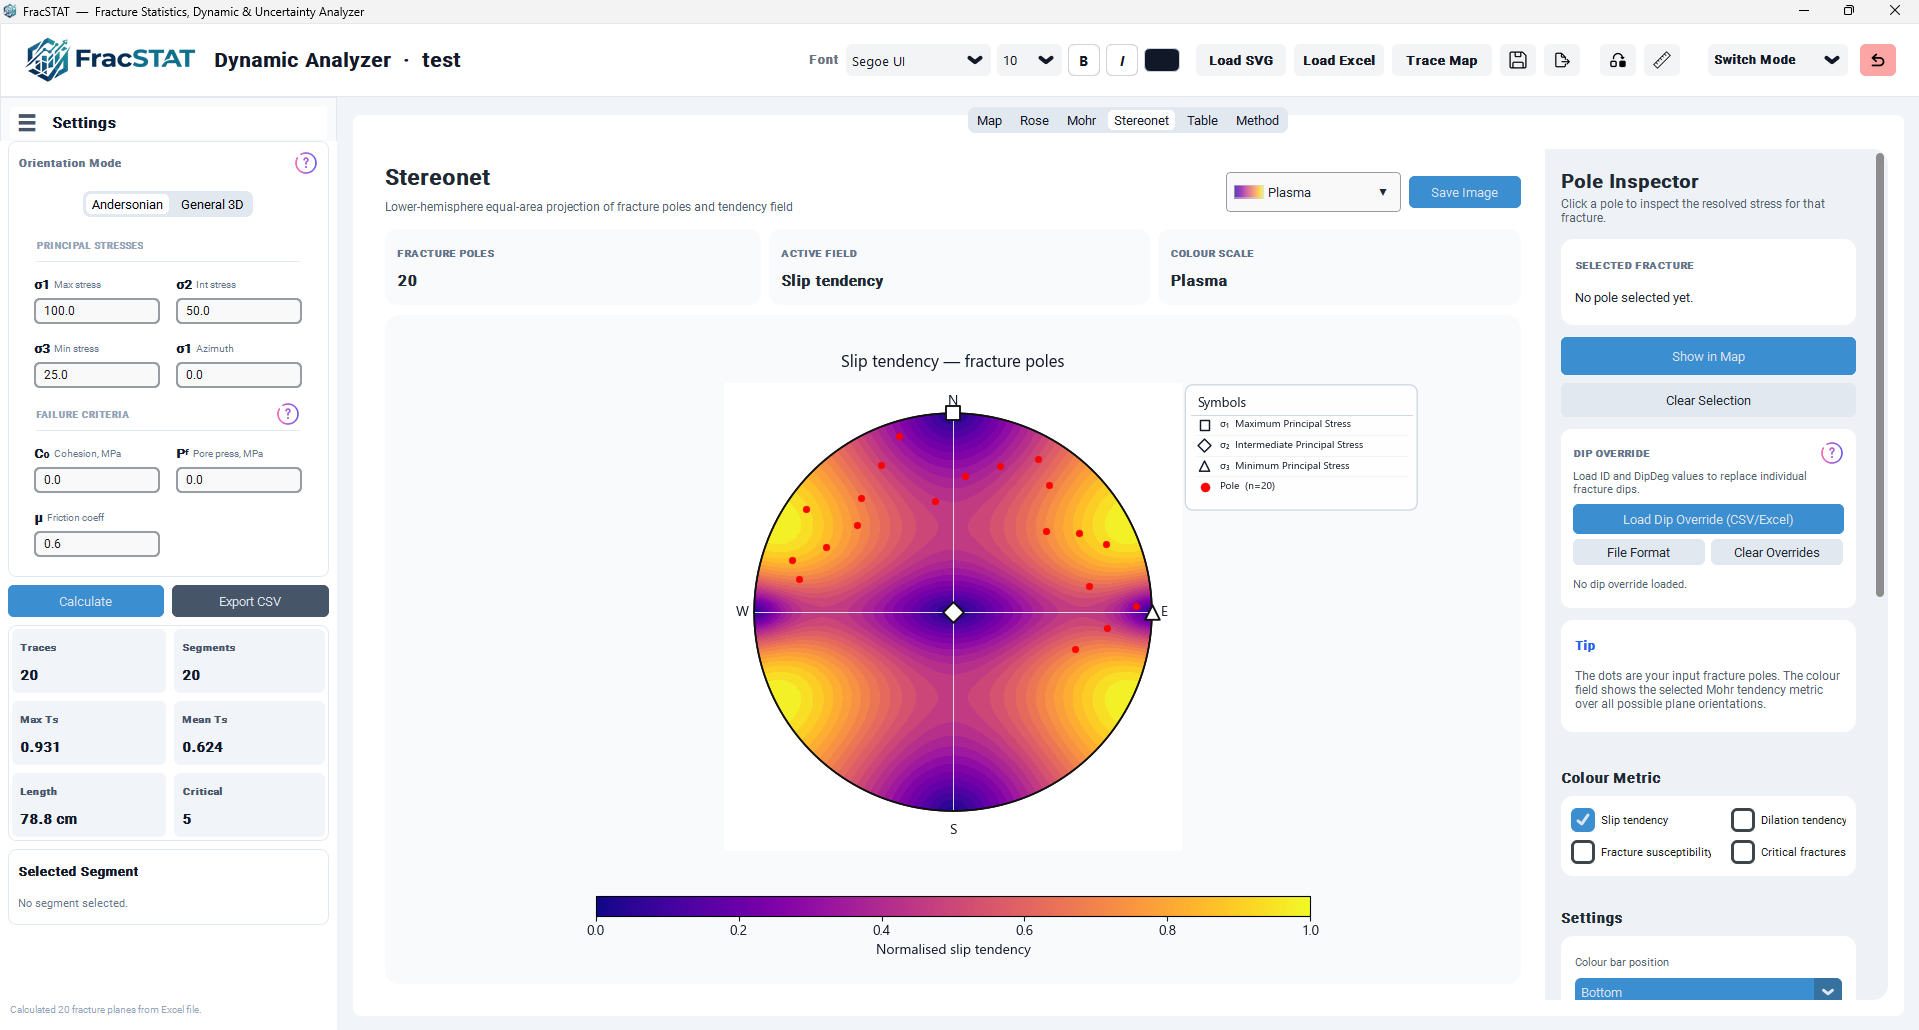Toggle italic font formatting
Screen dimensions: 1919x1030
[1122, 60]
